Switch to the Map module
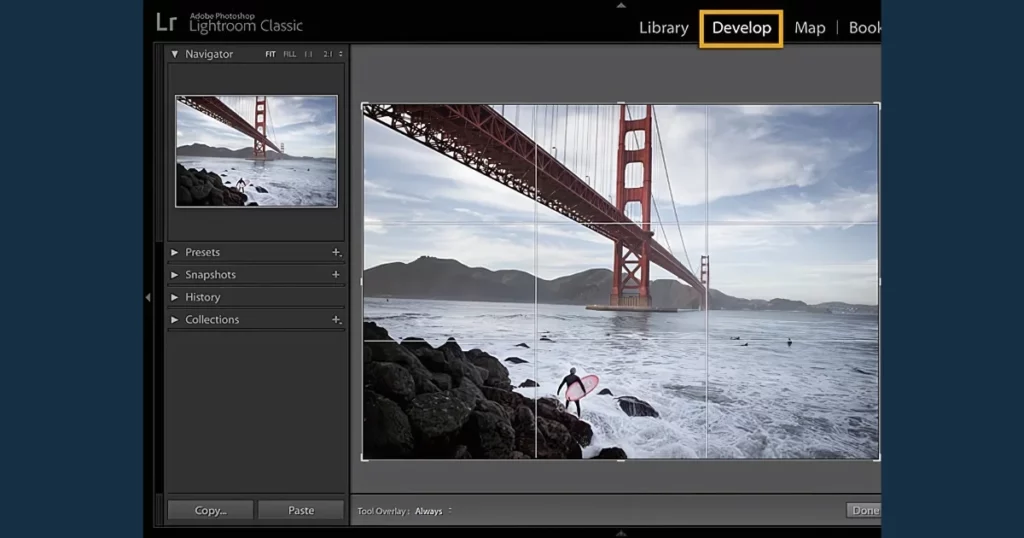Screen dimensions: 1024x538 (x=810, y=28)
